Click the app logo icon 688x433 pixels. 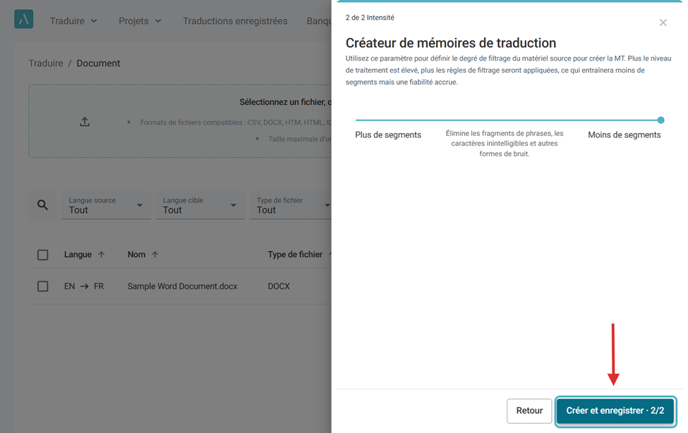(24, 19)
